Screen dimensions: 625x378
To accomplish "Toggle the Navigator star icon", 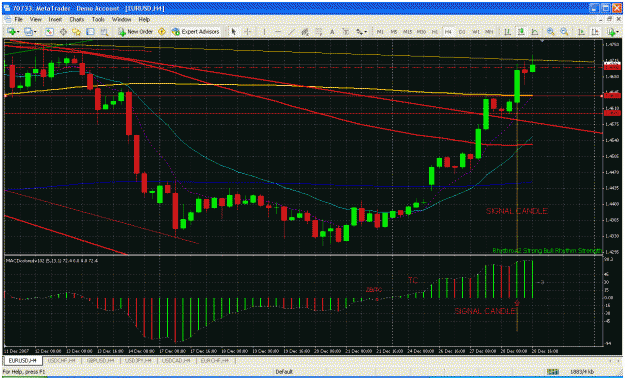I will tap(77, 32).
